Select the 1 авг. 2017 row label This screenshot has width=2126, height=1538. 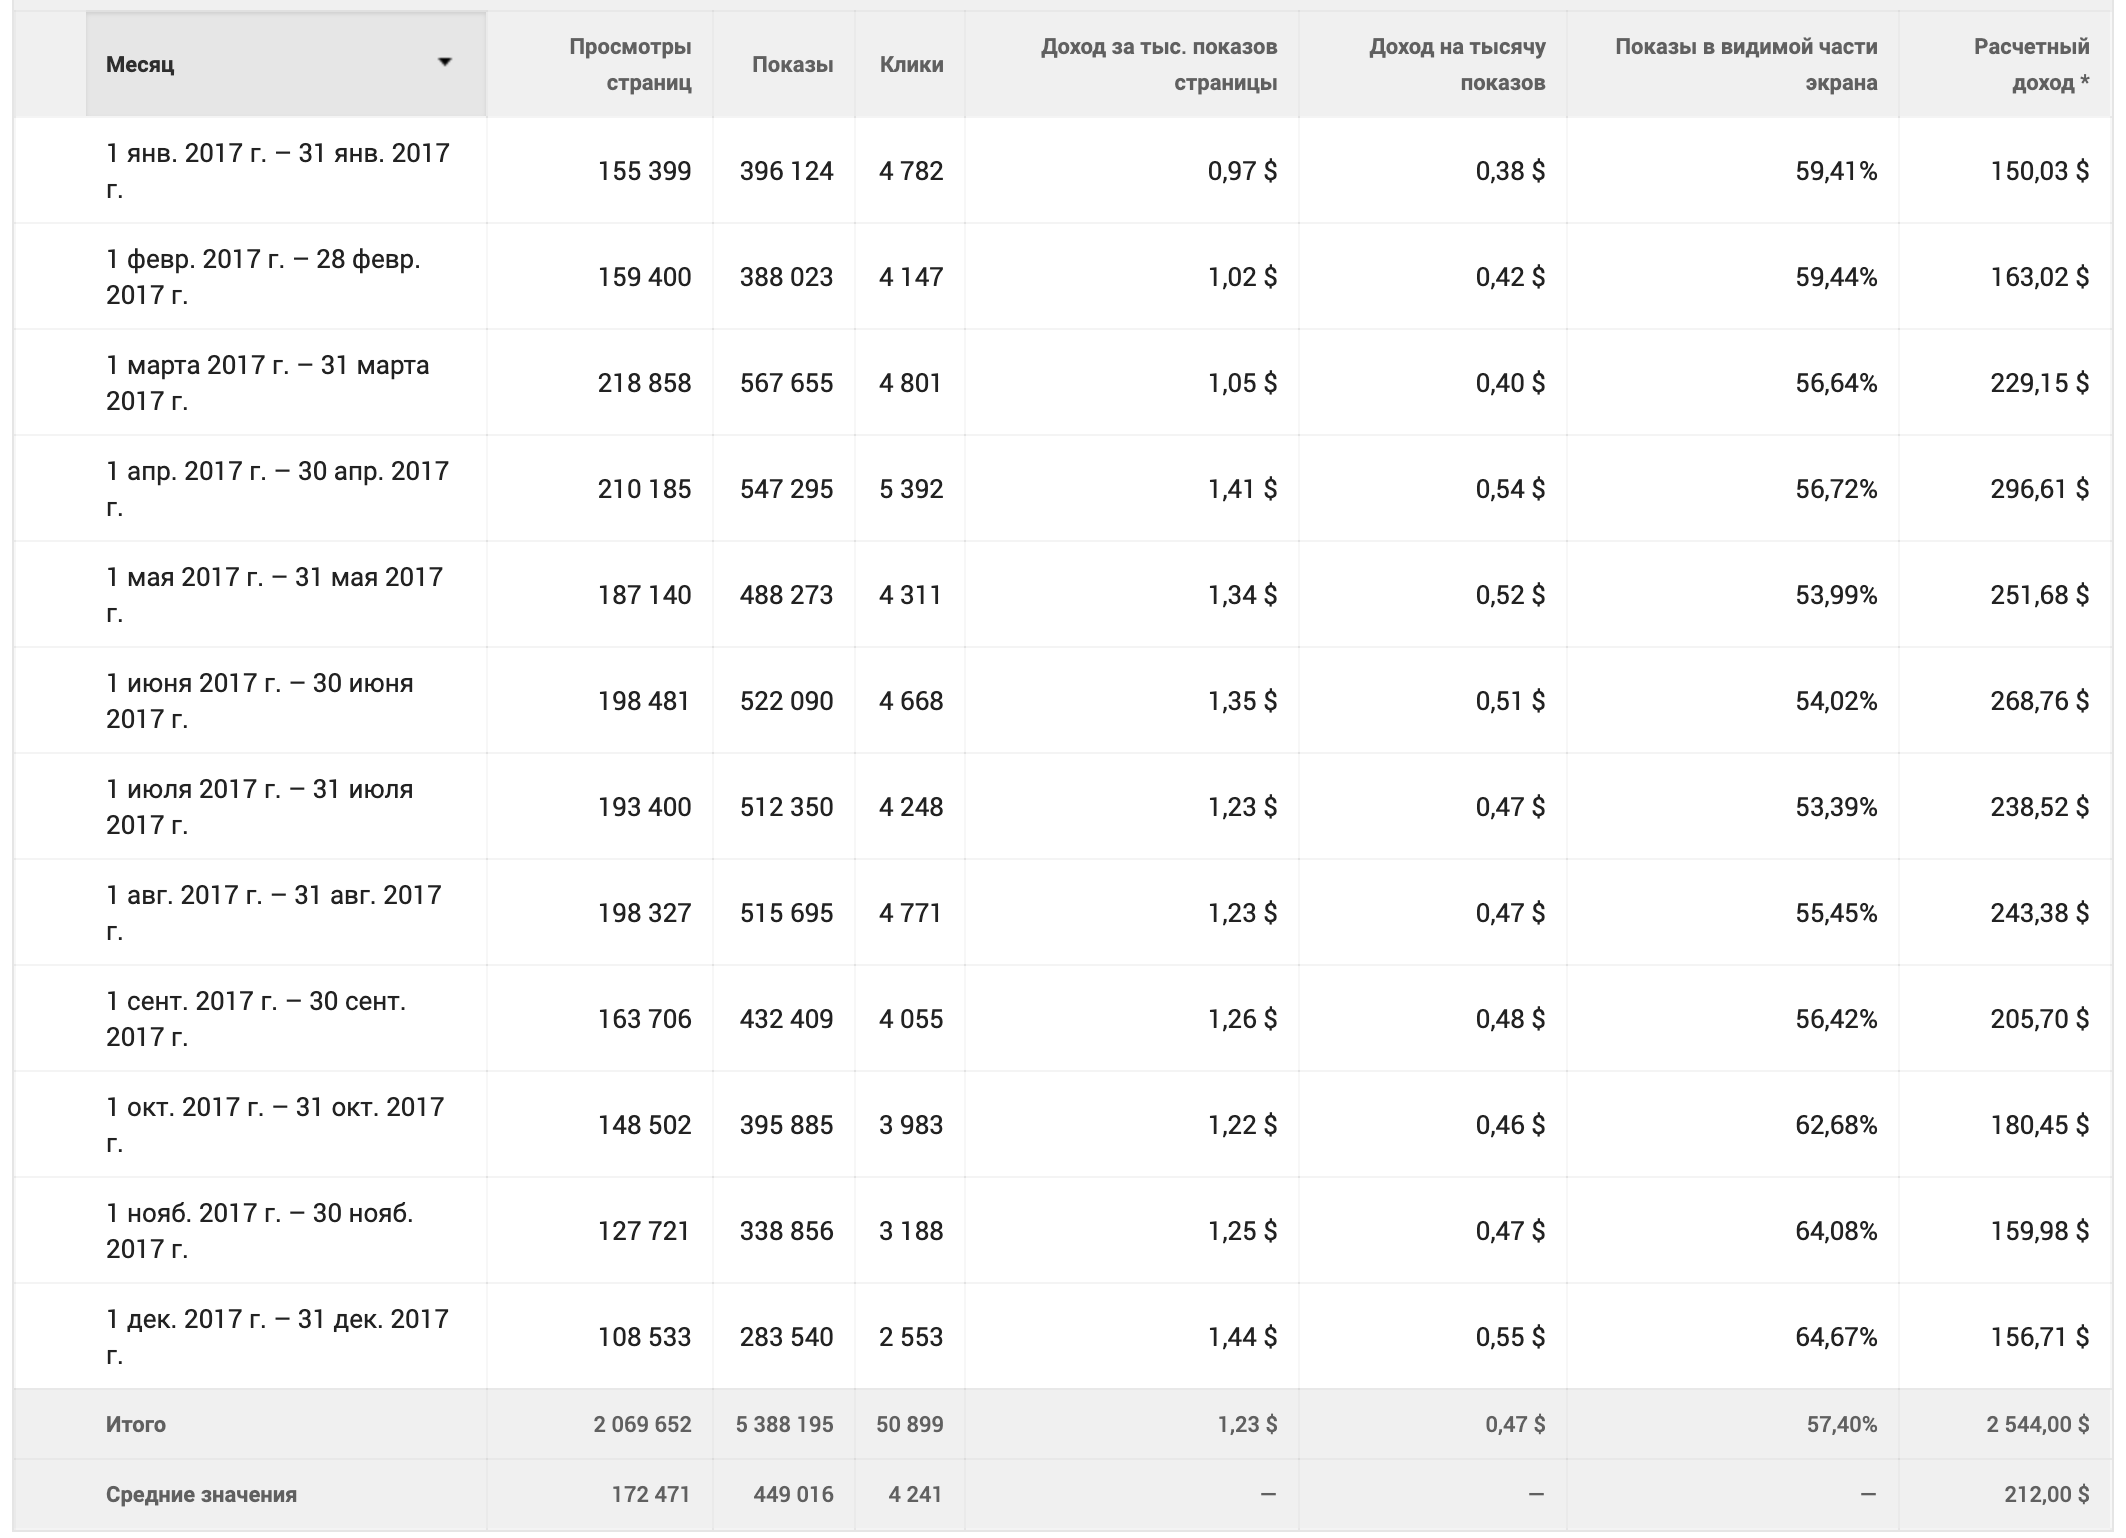tap(273, 912)
